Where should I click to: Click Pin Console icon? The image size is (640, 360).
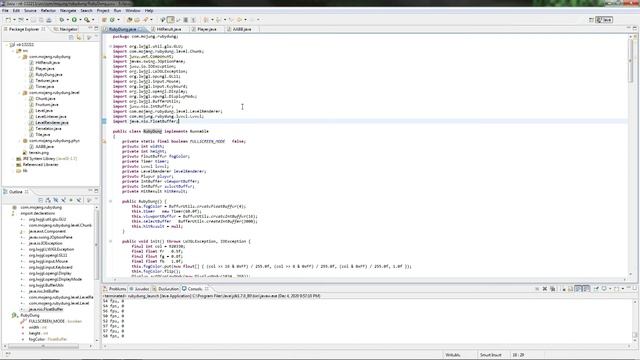point(596,289)
